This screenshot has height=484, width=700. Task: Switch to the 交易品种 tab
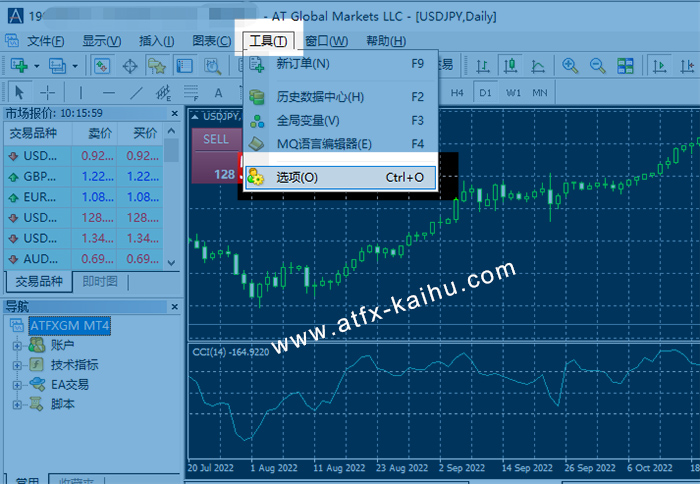click(39, 282)
